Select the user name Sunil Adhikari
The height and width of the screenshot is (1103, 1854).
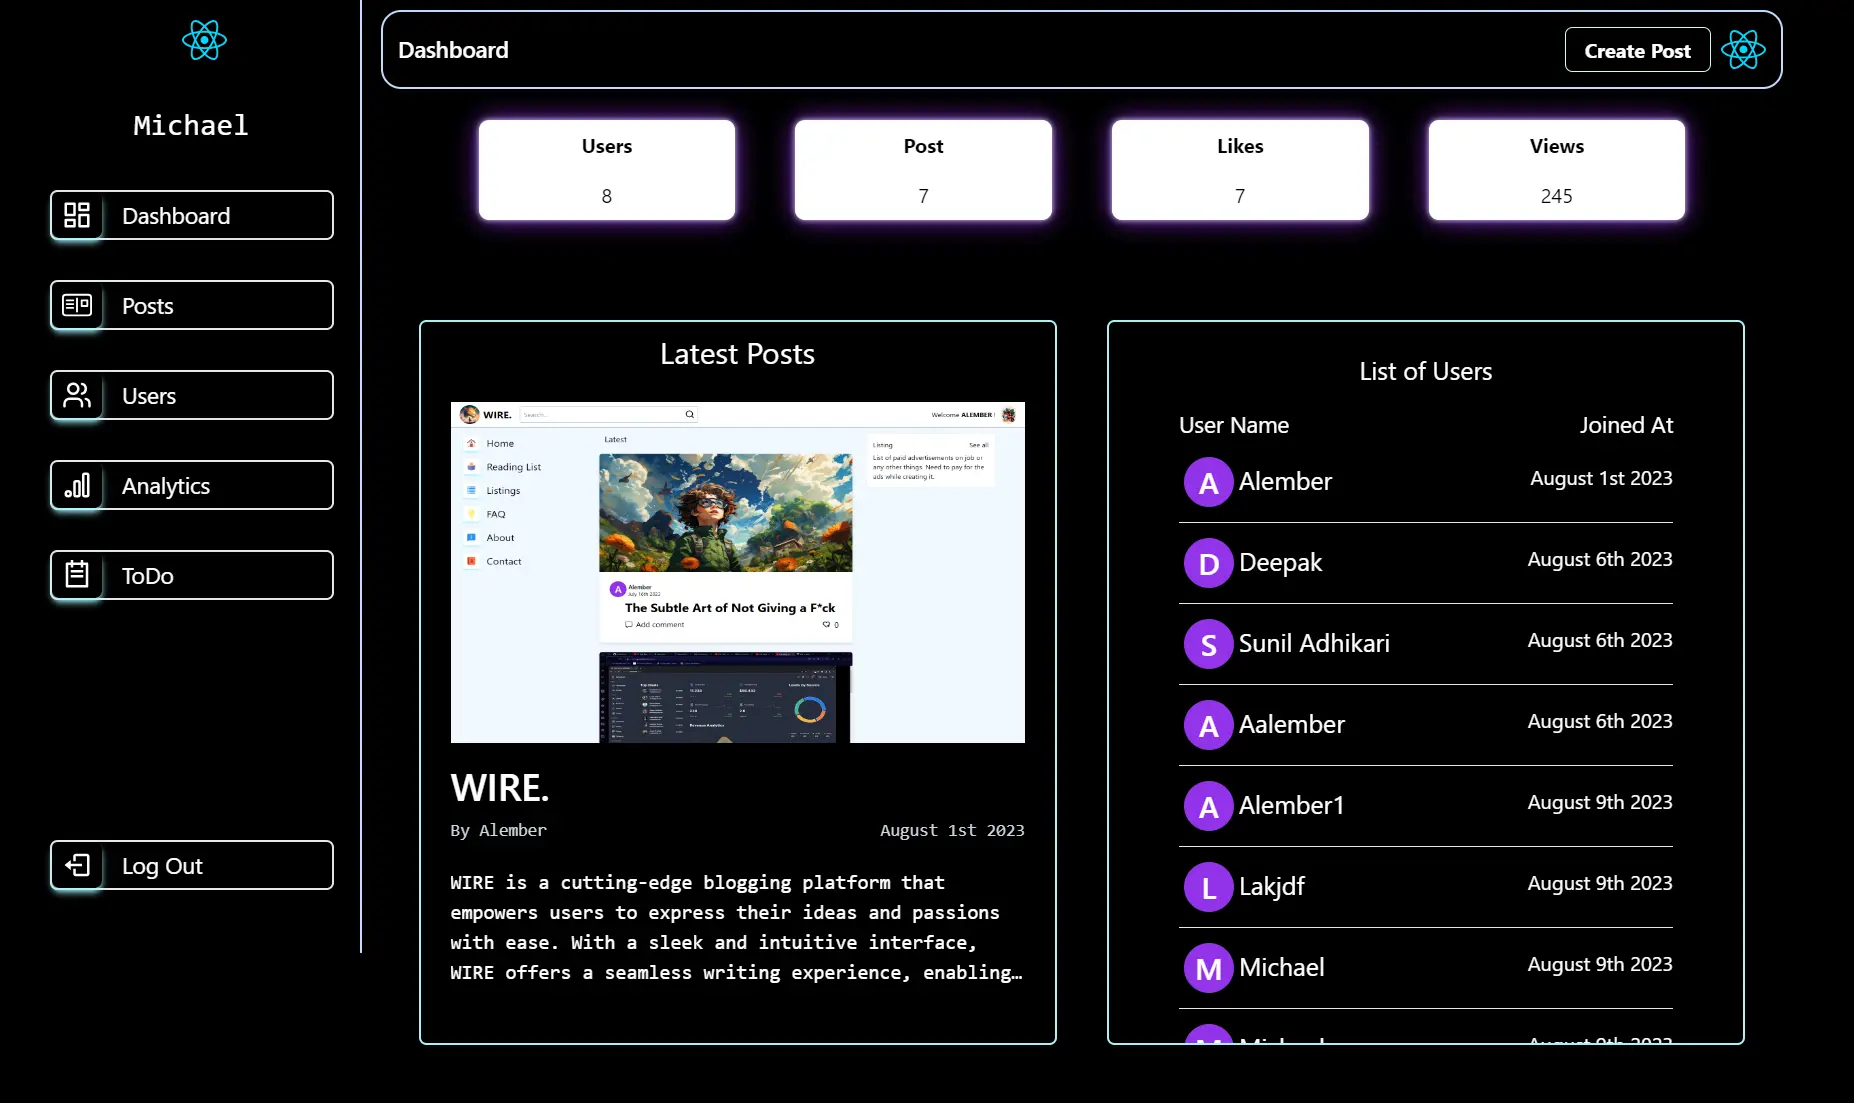tap(1314, 643)
